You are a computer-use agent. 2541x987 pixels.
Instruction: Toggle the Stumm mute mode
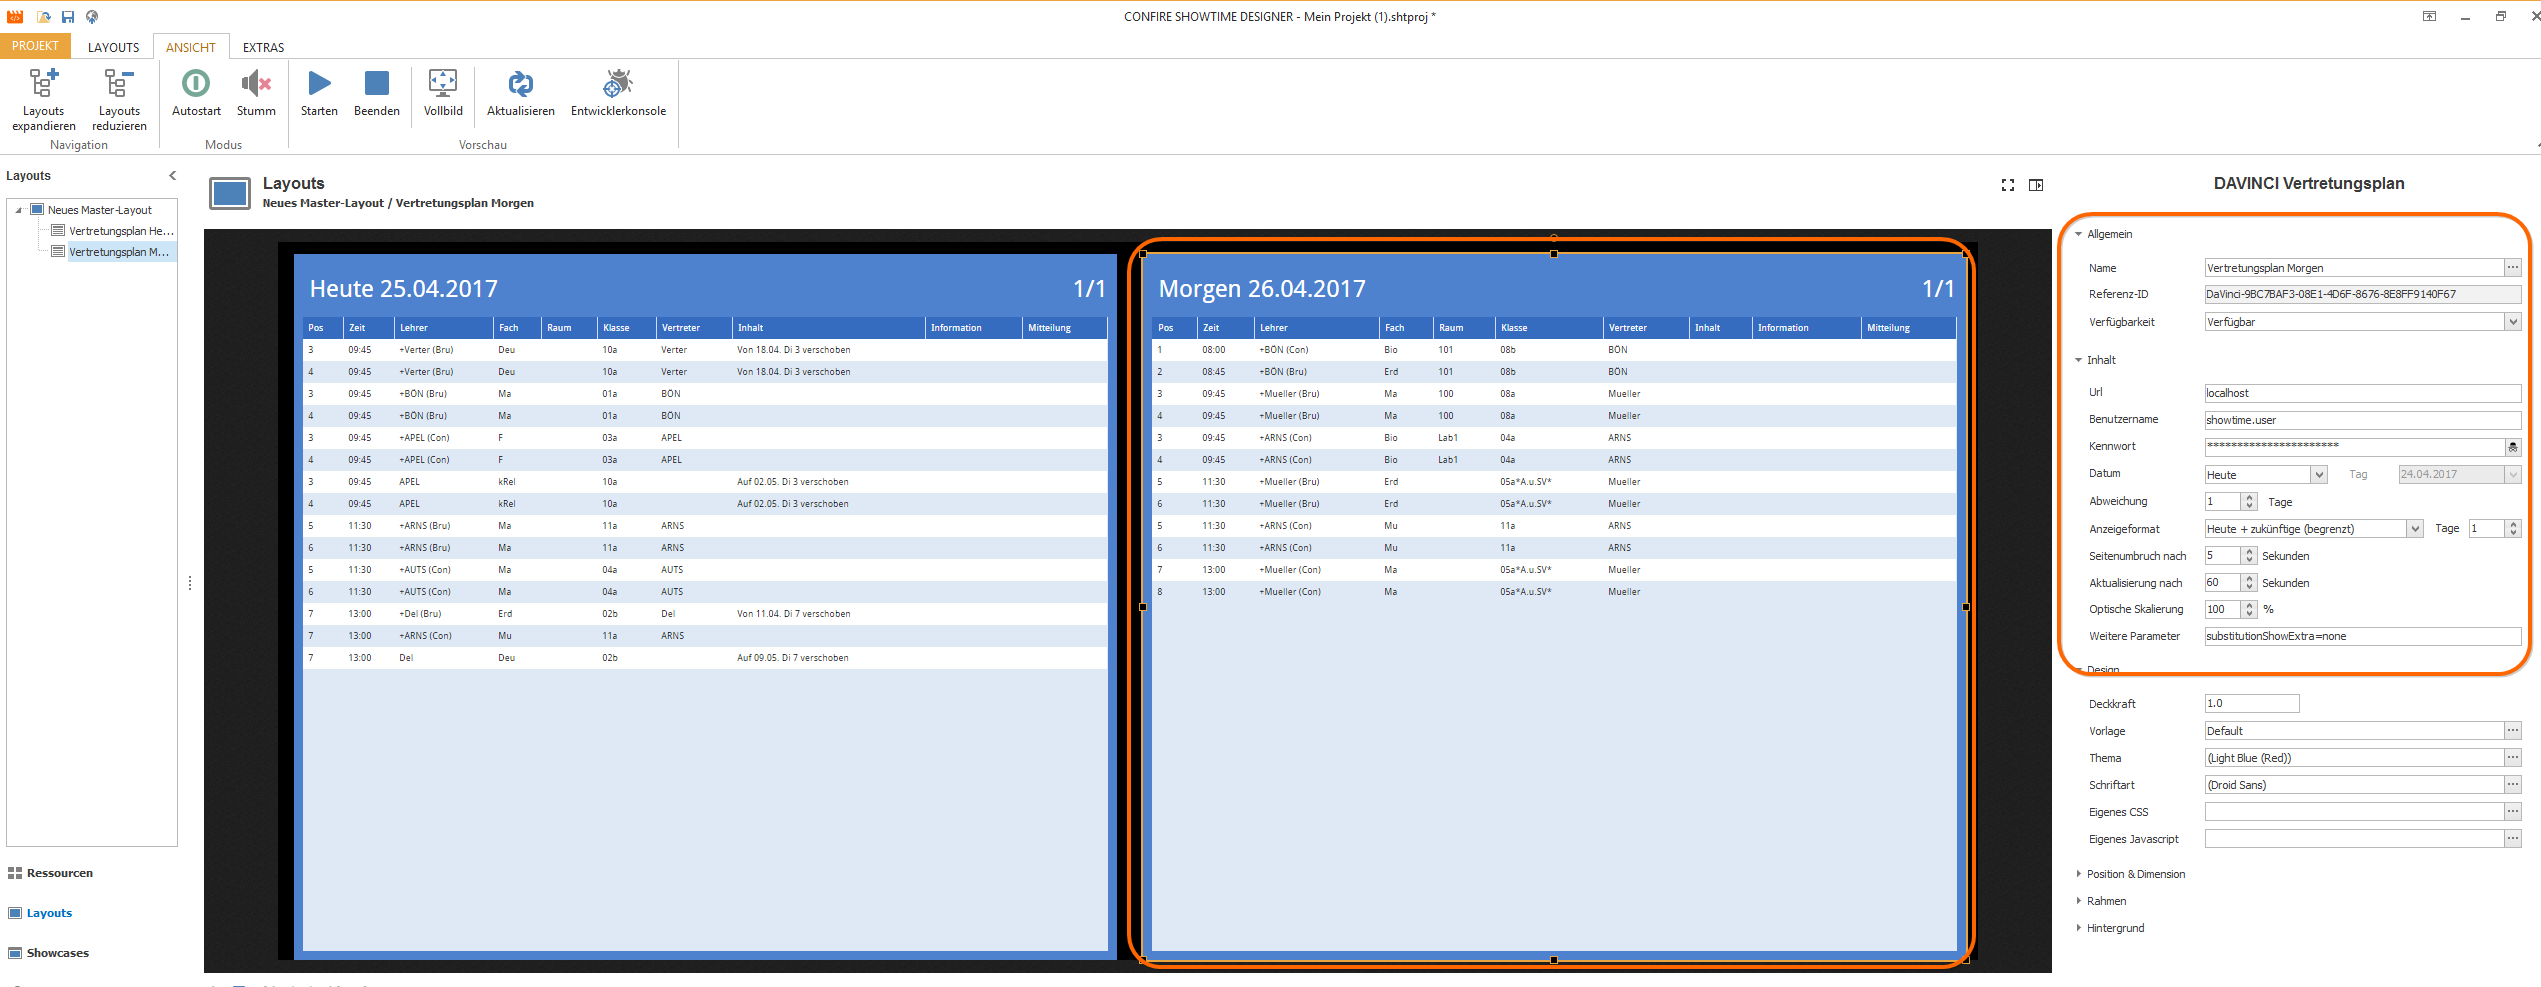click(x=256, y=93)
